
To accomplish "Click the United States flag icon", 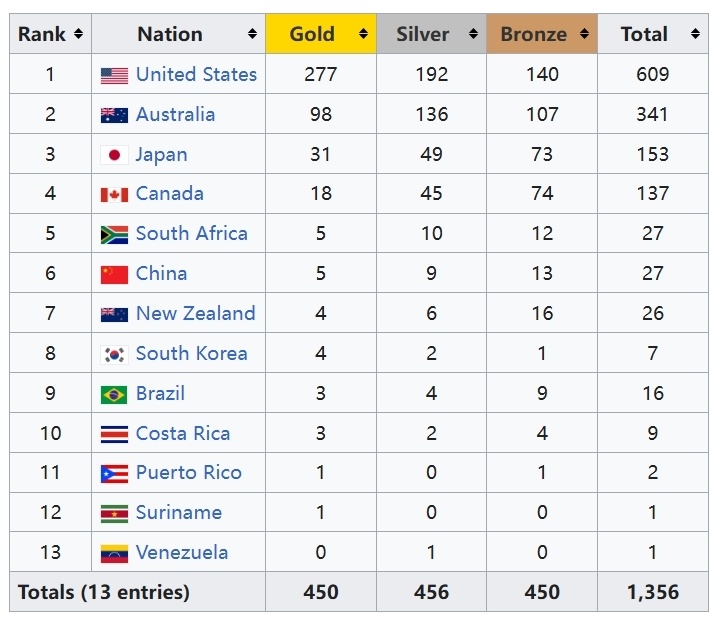I will pos(114,76).
